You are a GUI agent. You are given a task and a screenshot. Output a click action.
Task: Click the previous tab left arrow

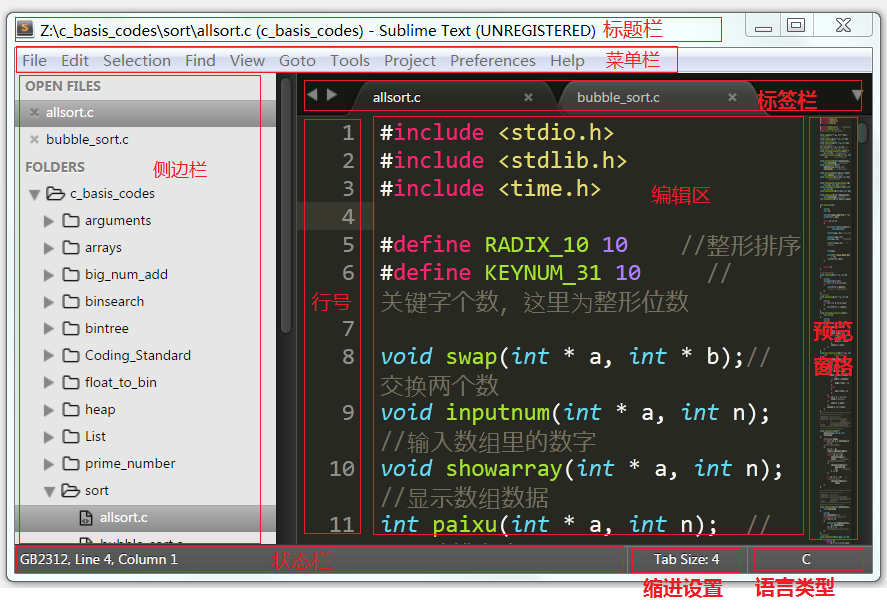point(312,95)
